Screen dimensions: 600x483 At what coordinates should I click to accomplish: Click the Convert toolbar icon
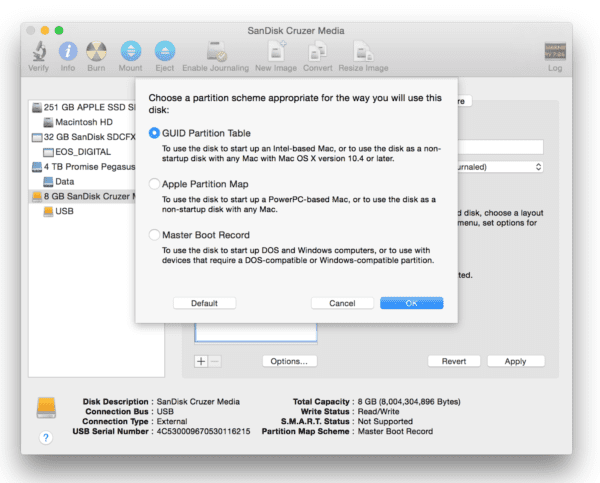coord(317,50)
